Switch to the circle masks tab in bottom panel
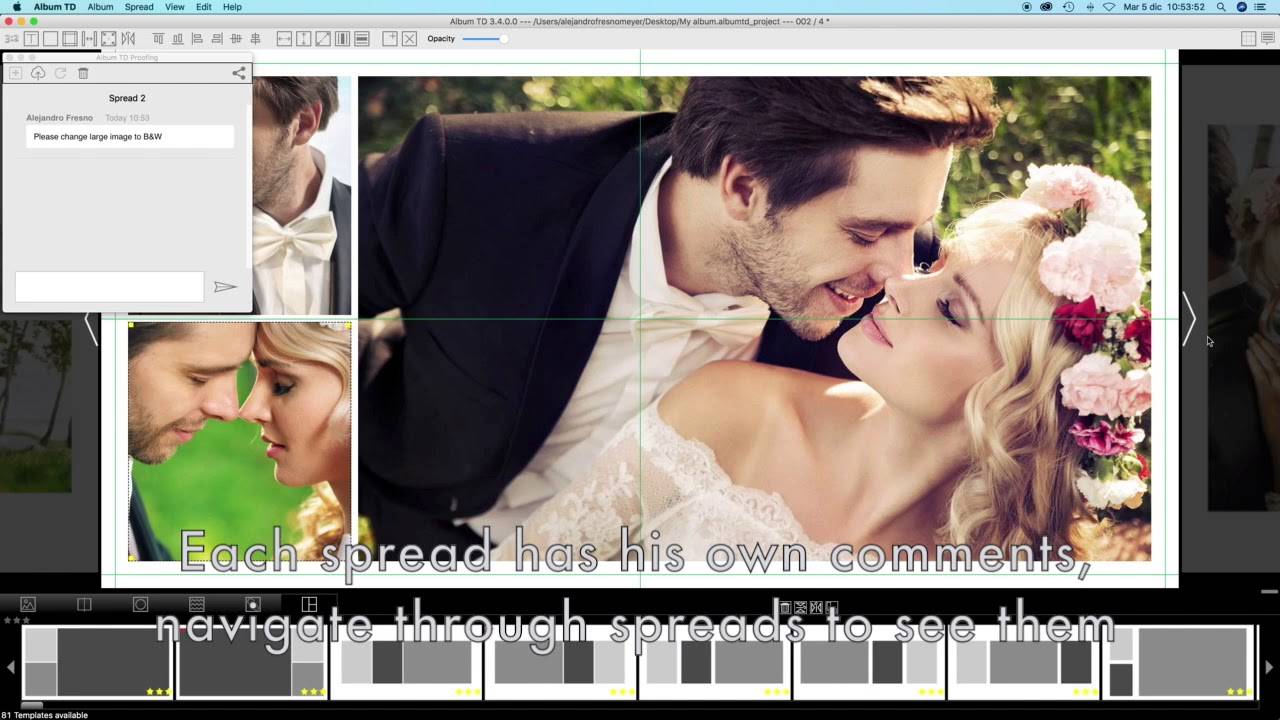Image resolution: width=1280 pixels, height=720 pixels. tap(140, 604)
